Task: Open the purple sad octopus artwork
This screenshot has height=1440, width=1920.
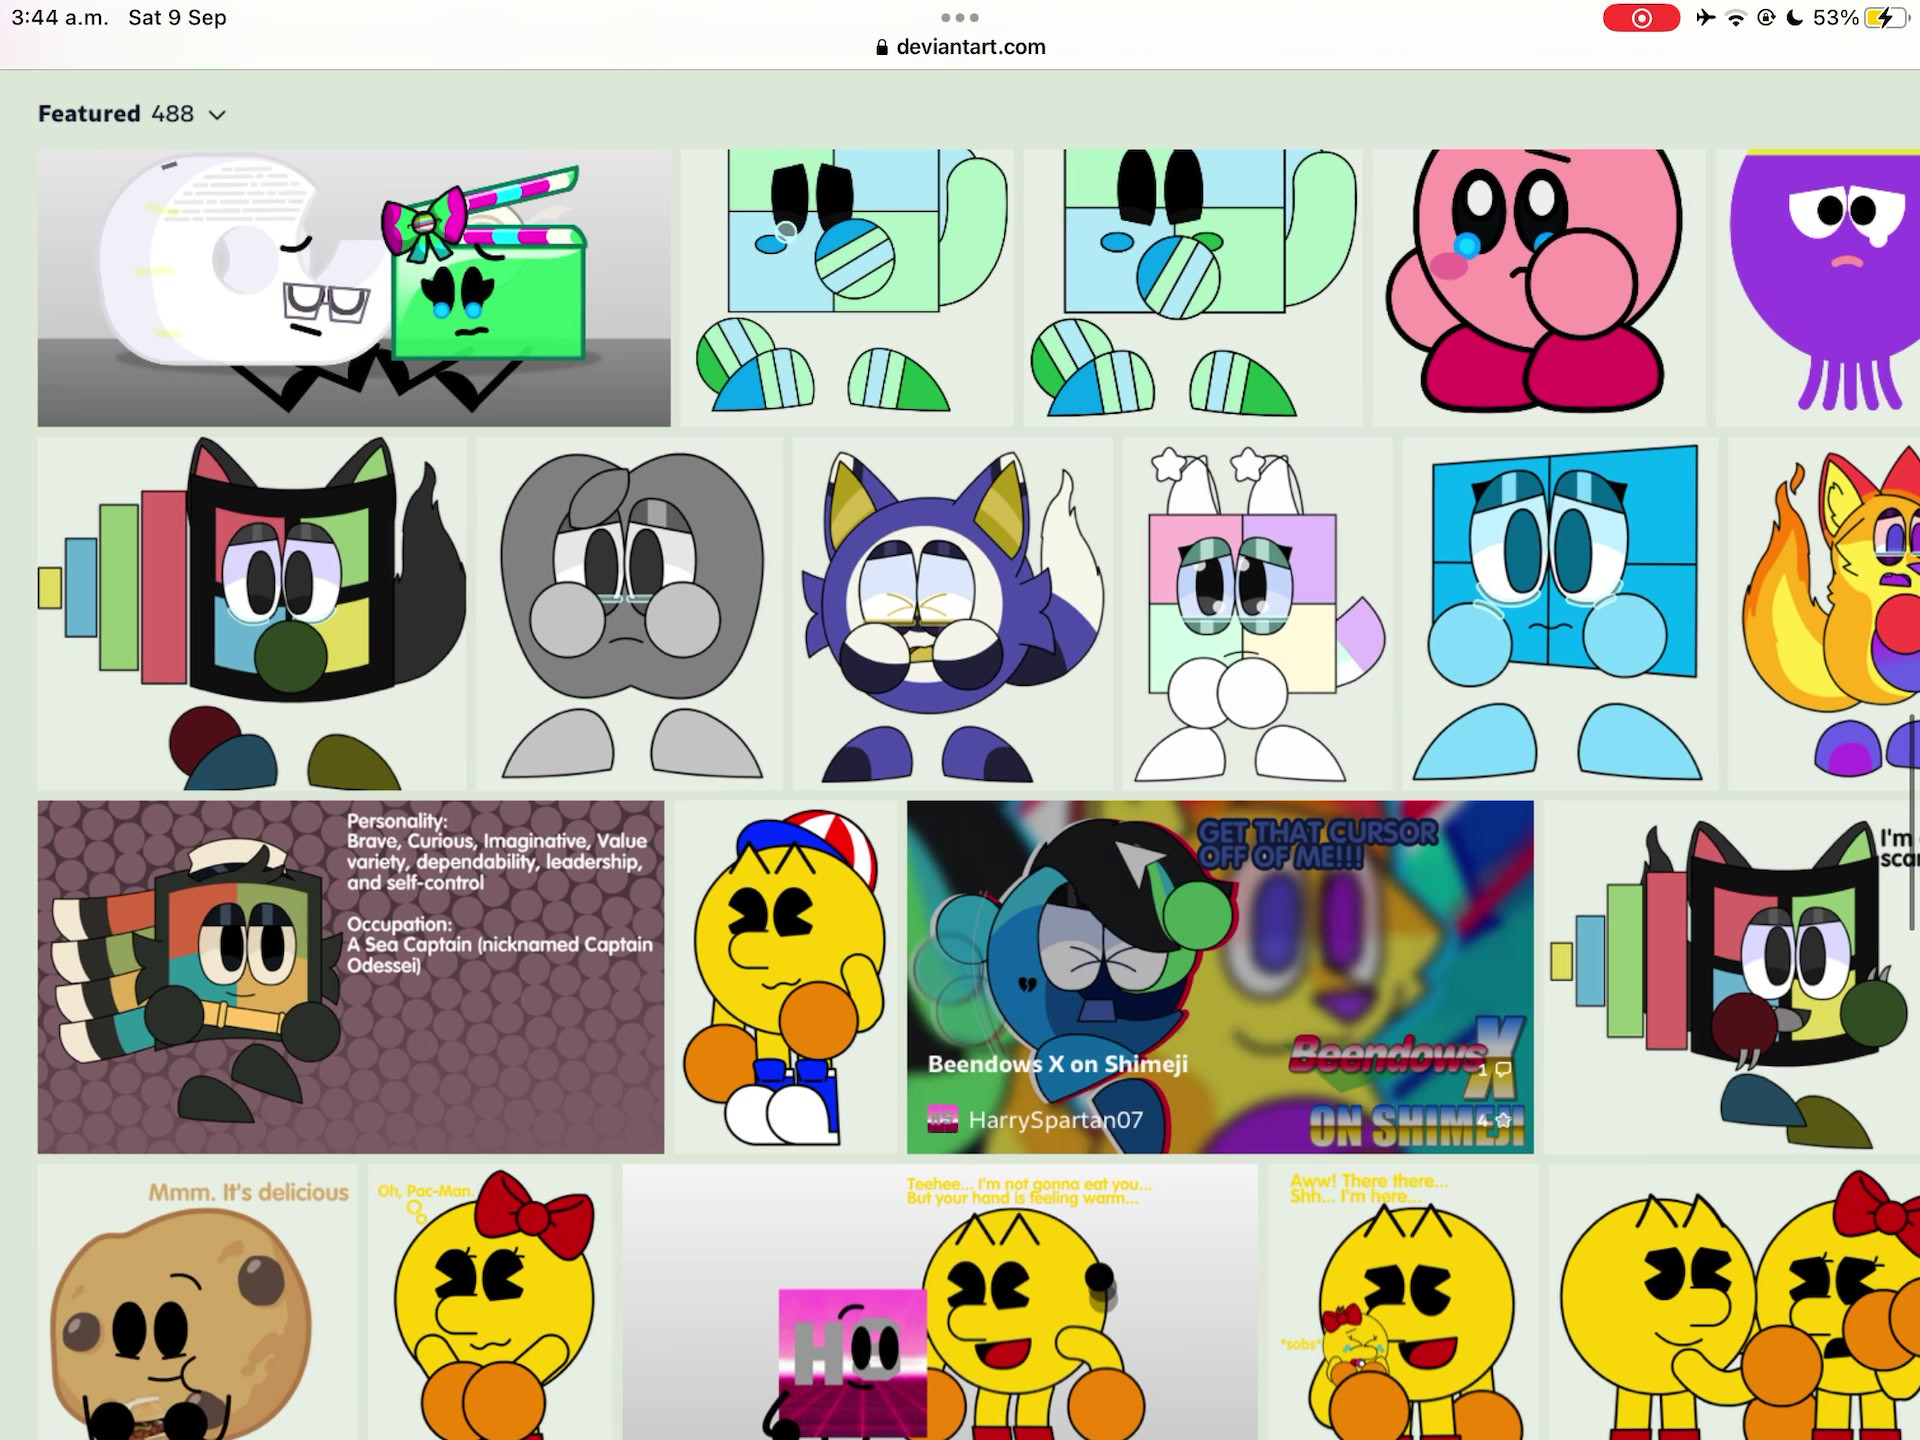Action: point(1818,288)
